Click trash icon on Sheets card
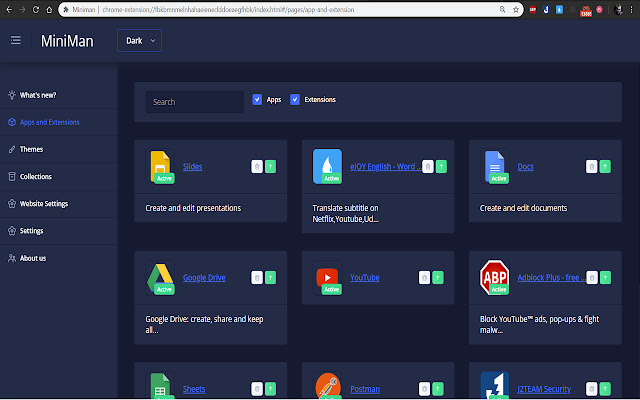The height and width of the screenshot is (400, 640). coord(257,389)
